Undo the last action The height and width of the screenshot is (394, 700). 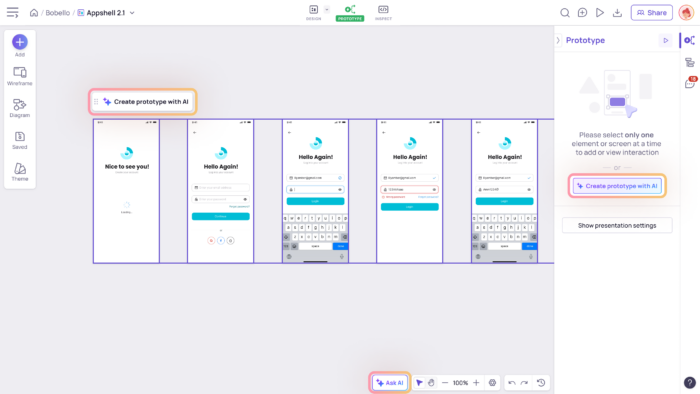pos(512,383)
